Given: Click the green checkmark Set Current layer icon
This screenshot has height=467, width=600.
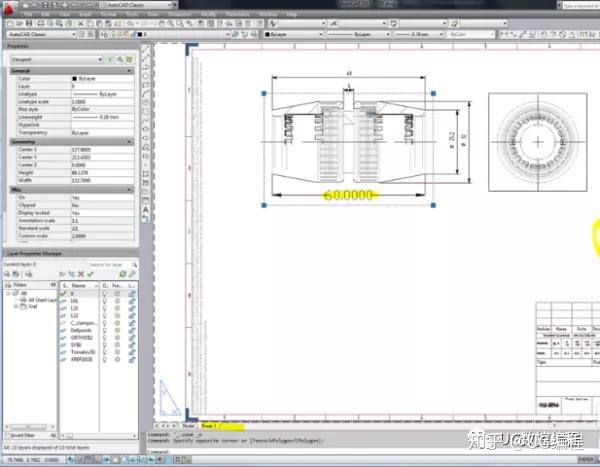Looking at the screenshot, I should (x=90, y=274).
